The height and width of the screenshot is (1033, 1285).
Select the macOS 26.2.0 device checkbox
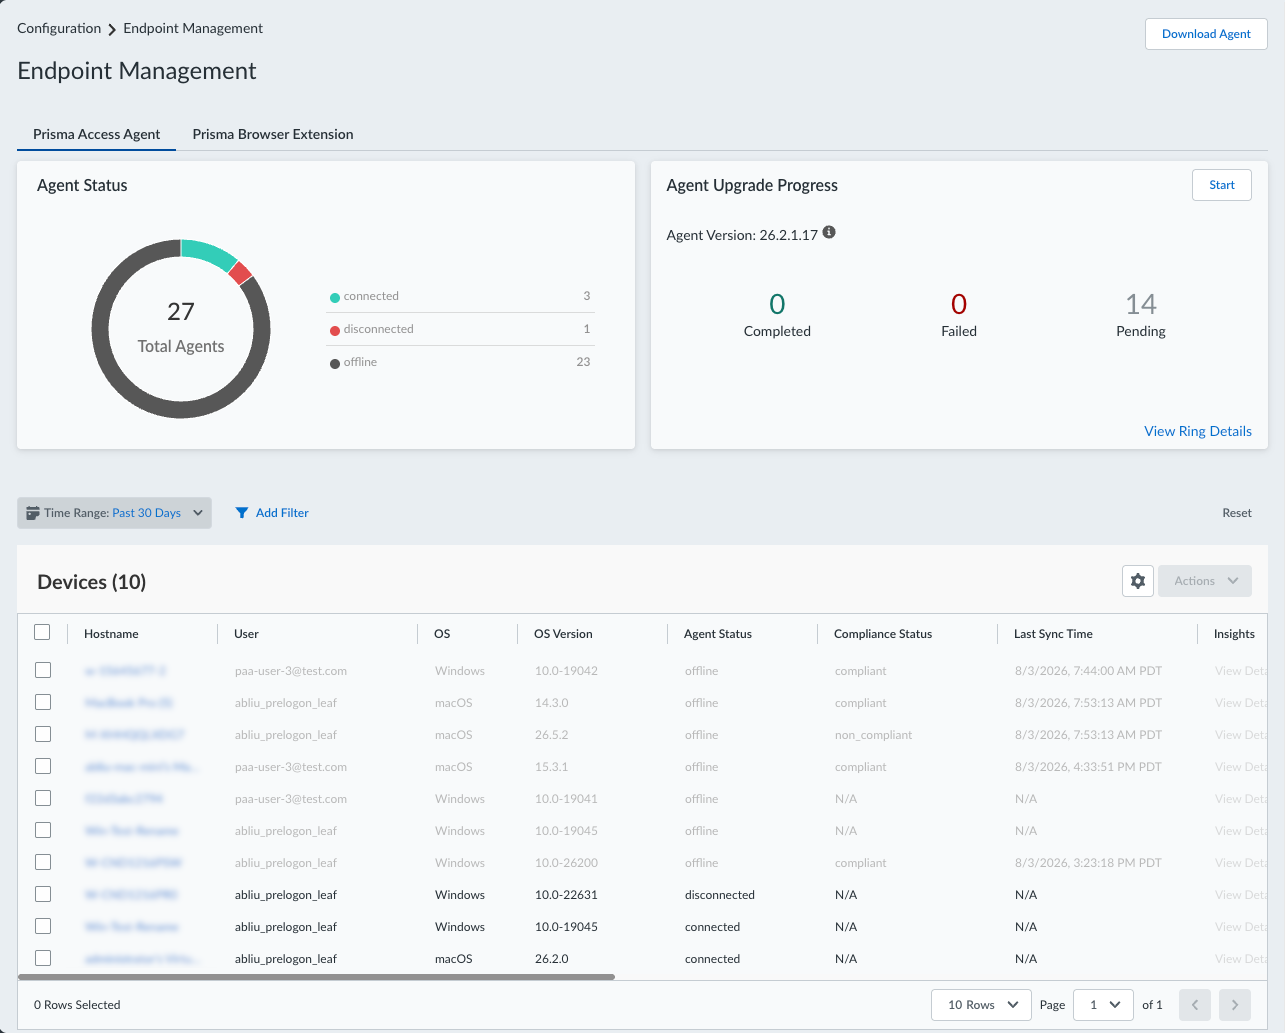coord(43,958)
